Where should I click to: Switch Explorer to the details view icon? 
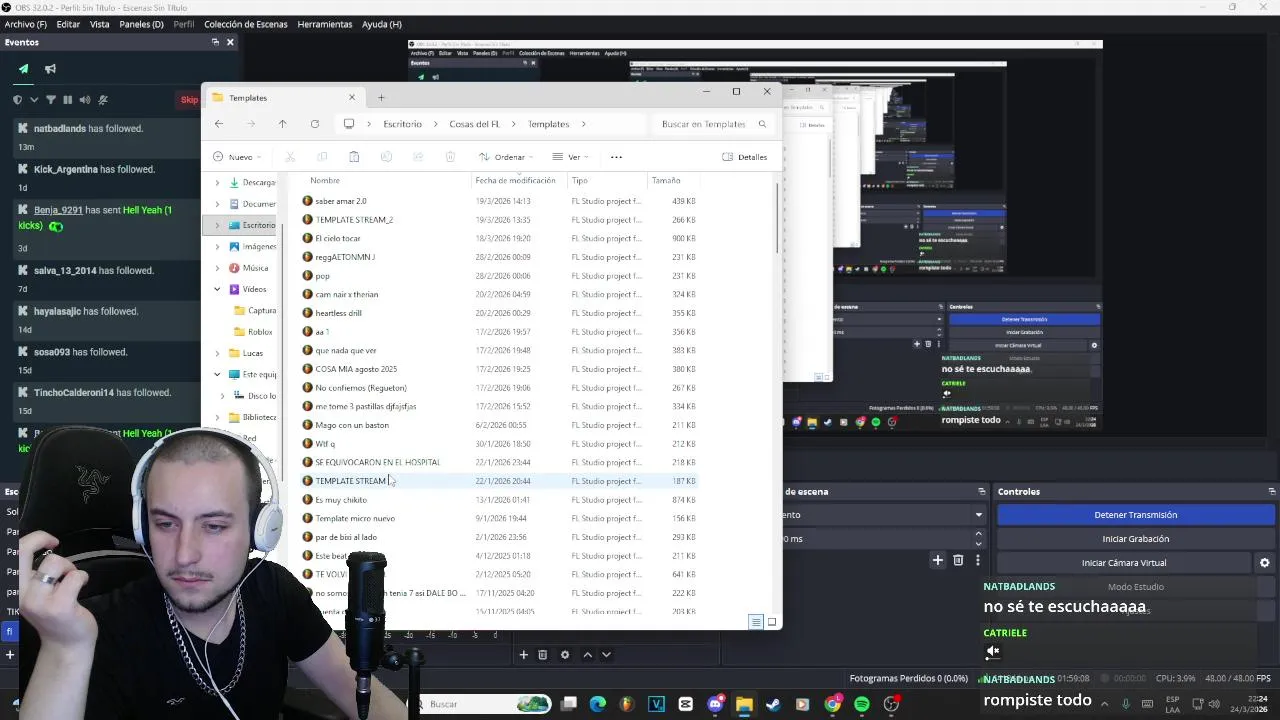point(756,622)
